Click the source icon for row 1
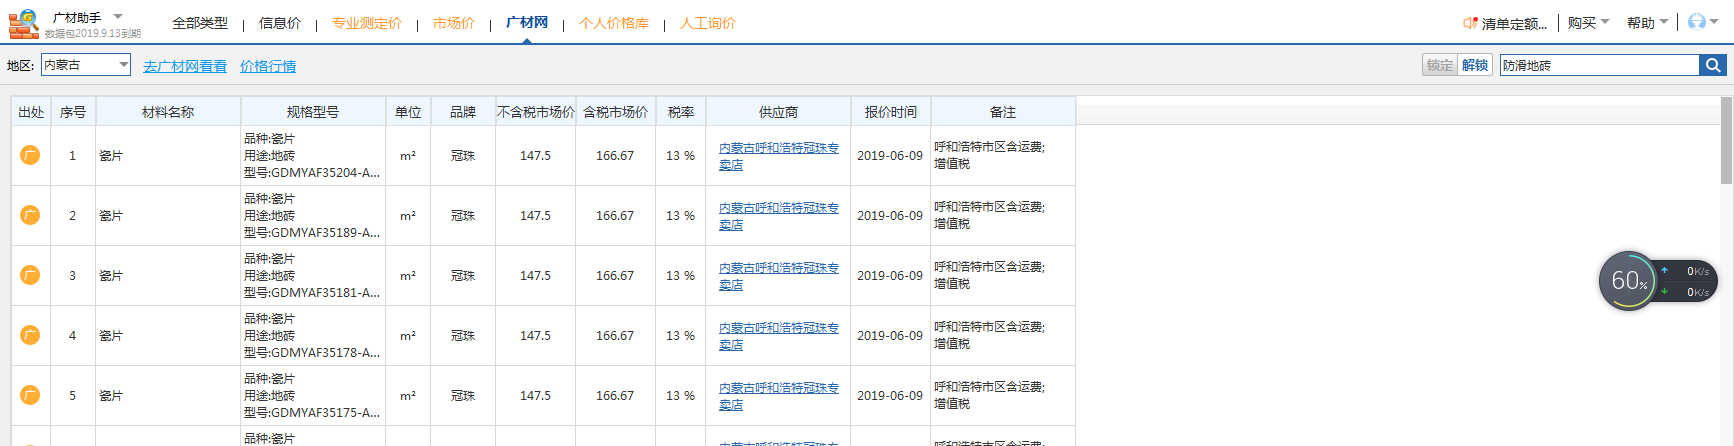Viewport: 1734px width, 446px height. click(x=30, y=155)
